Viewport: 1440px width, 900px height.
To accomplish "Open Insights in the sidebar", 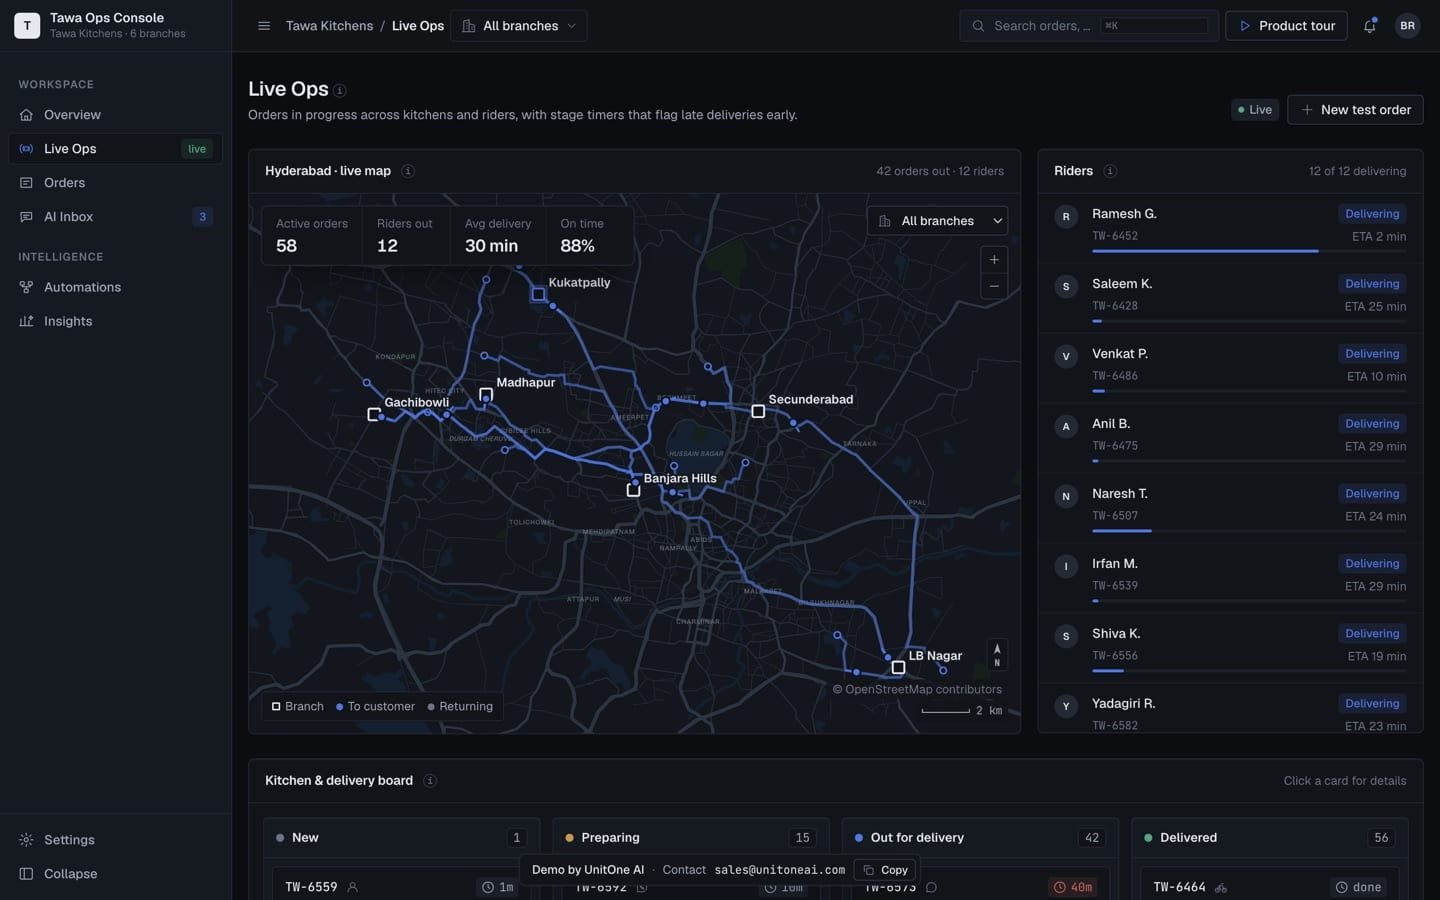I will point(115,321).
